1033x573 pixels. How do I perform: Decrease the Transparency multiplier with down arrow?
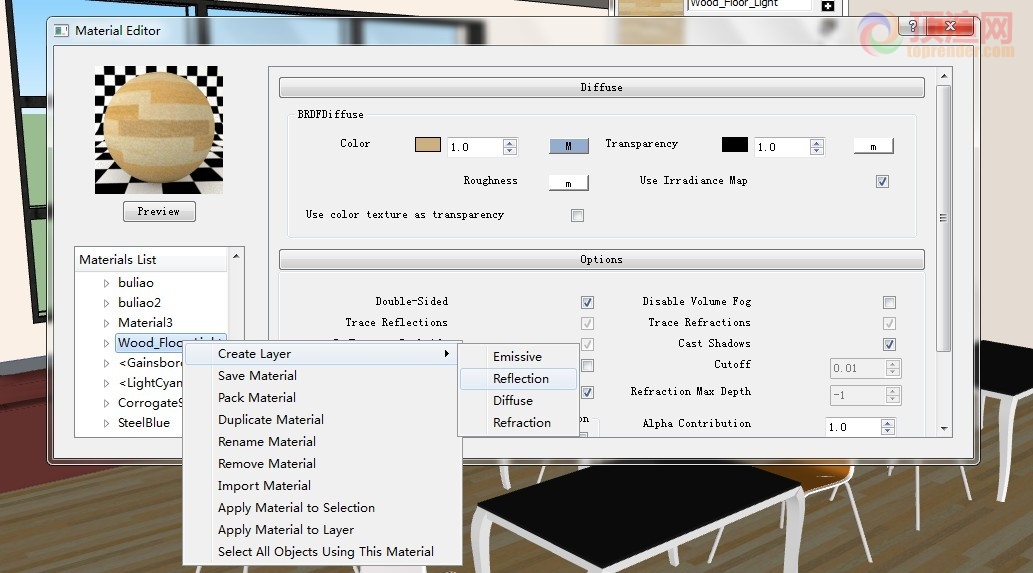[817, 151]
